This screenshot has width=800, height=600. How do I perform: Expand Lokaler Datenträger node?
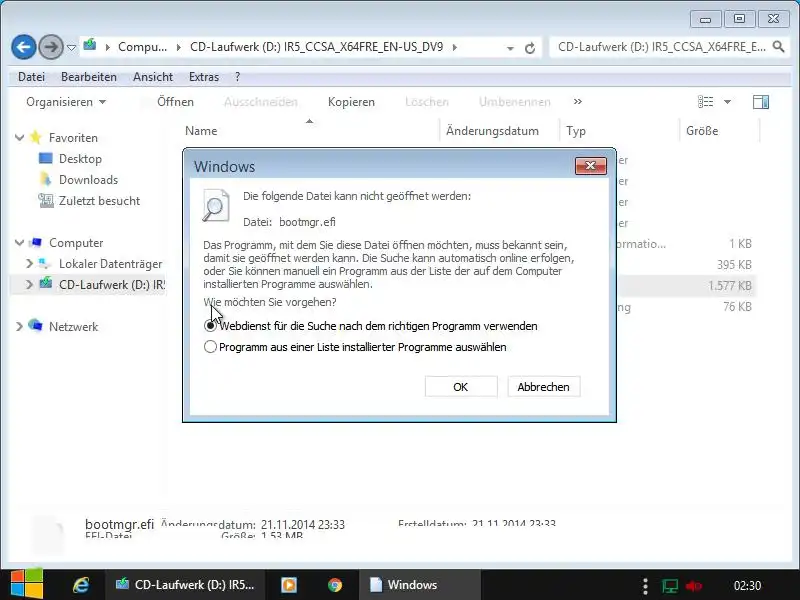tap(29, 264)
